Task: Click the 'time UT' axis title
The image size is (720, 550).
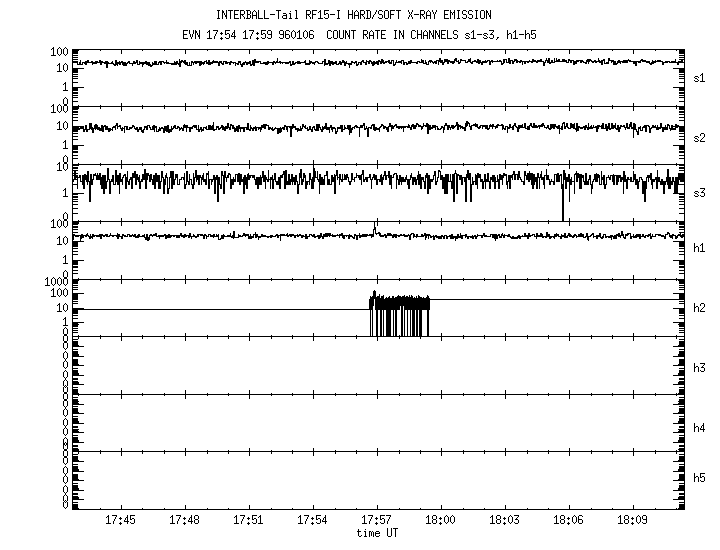Action: [377, 533]
